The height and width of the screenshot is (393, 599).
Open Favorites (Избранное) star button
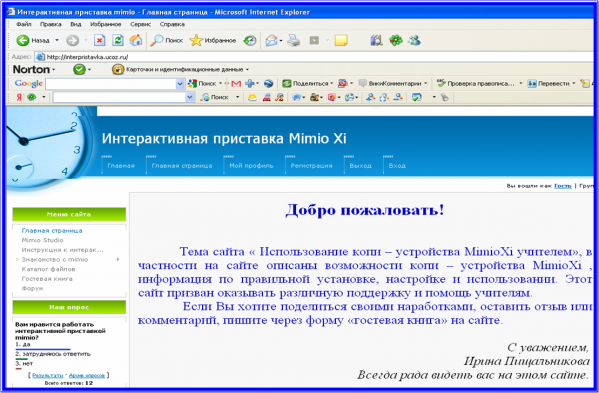(213, 40)
